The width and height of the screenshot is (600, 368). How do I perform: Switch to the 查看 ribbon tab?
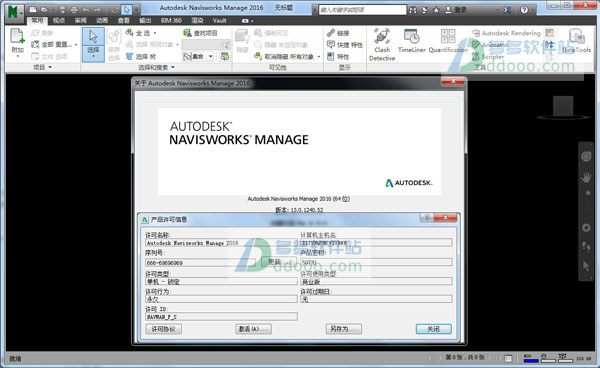tap(123, 20)
